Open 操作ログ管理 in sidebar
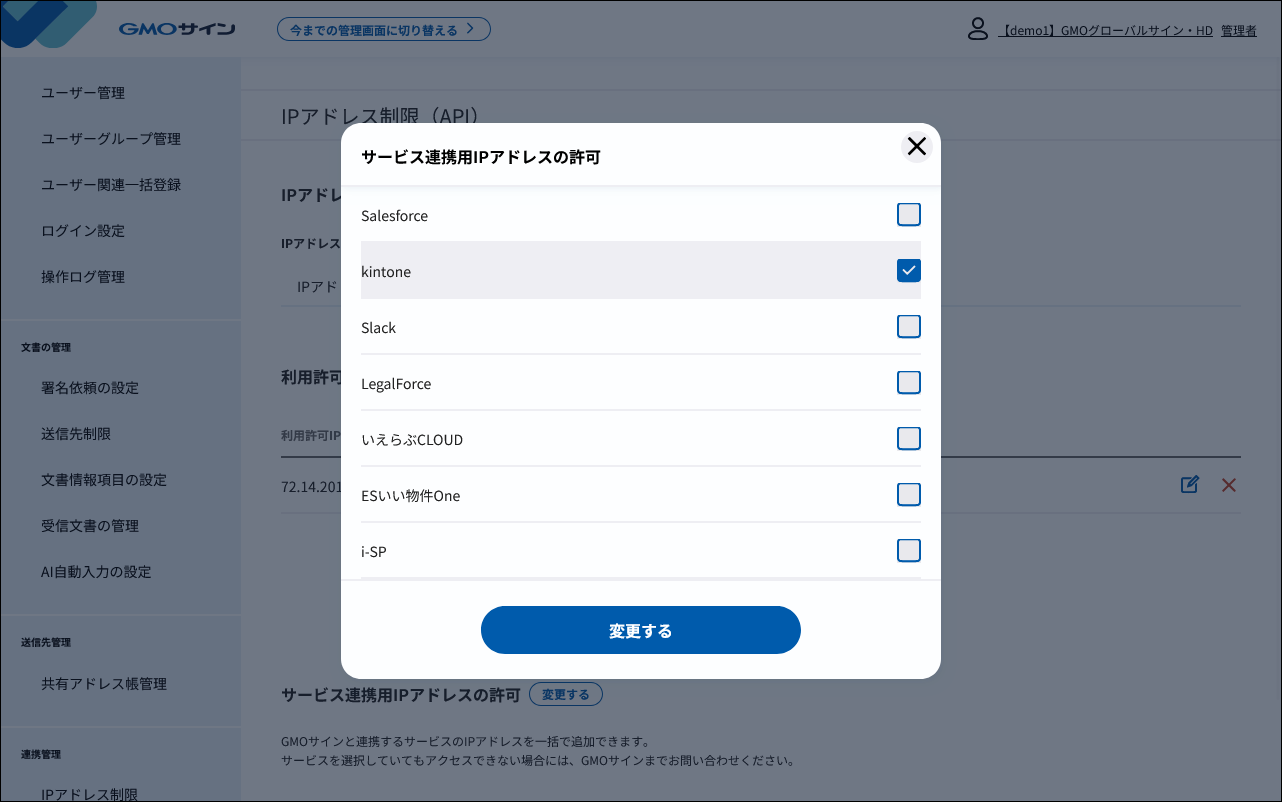Screen dimensions: 1282x802 [x=83, y=277]
